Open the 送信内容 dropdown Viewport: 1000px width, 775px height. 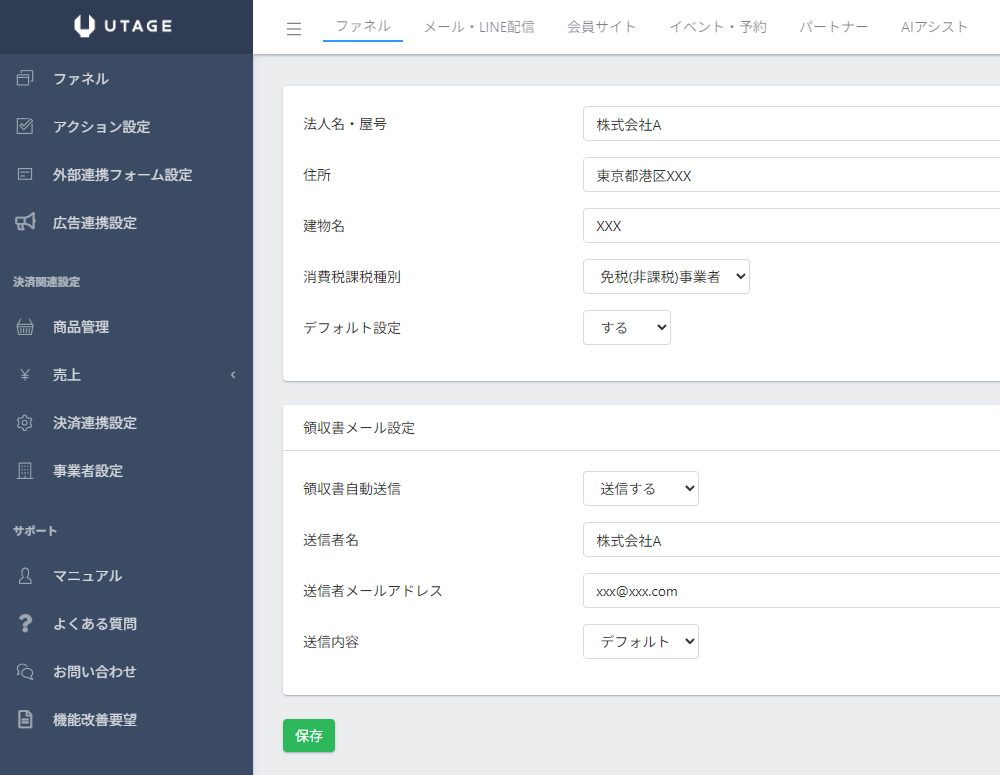(640, 642)
